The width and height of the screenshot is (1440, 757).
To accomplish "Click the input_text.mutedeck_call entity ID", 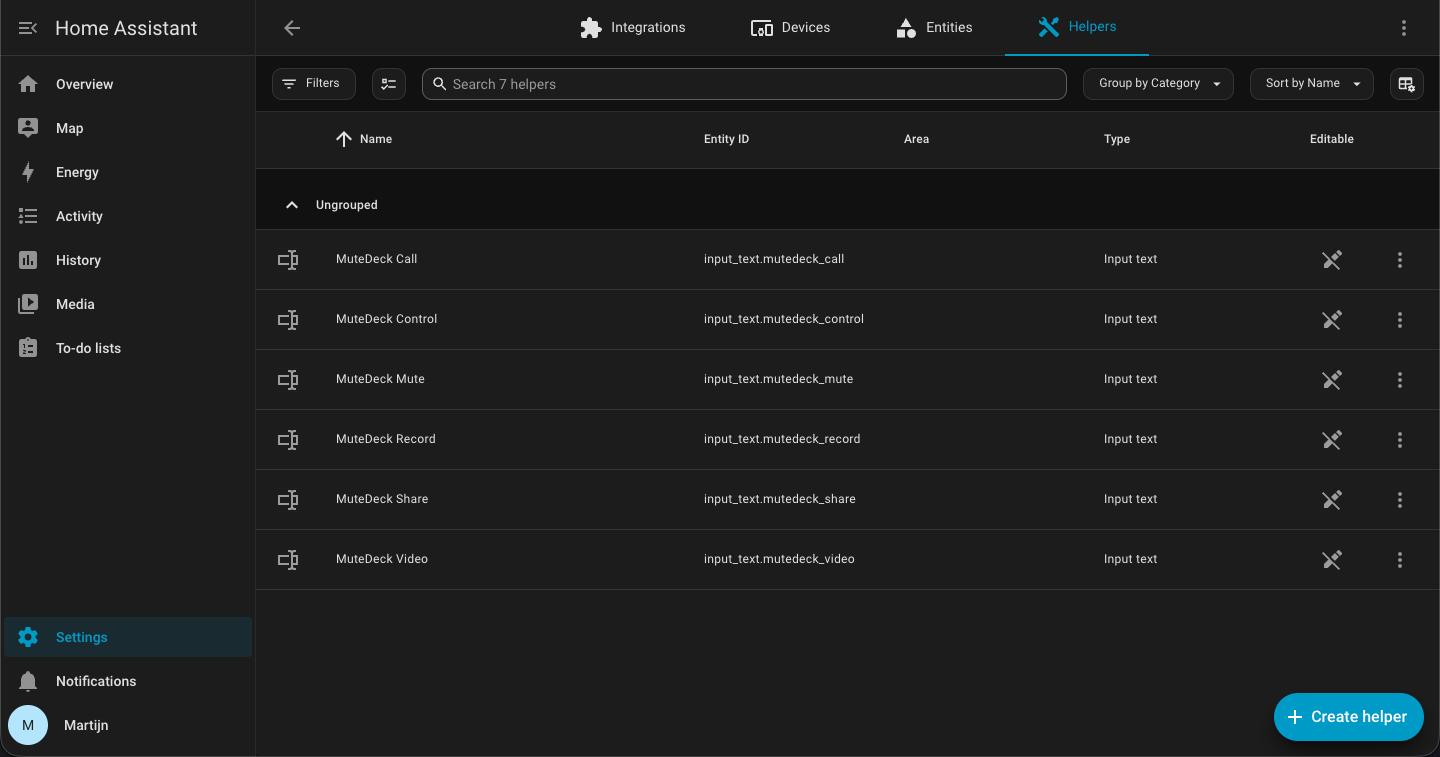I will click(x=774, y=259).
